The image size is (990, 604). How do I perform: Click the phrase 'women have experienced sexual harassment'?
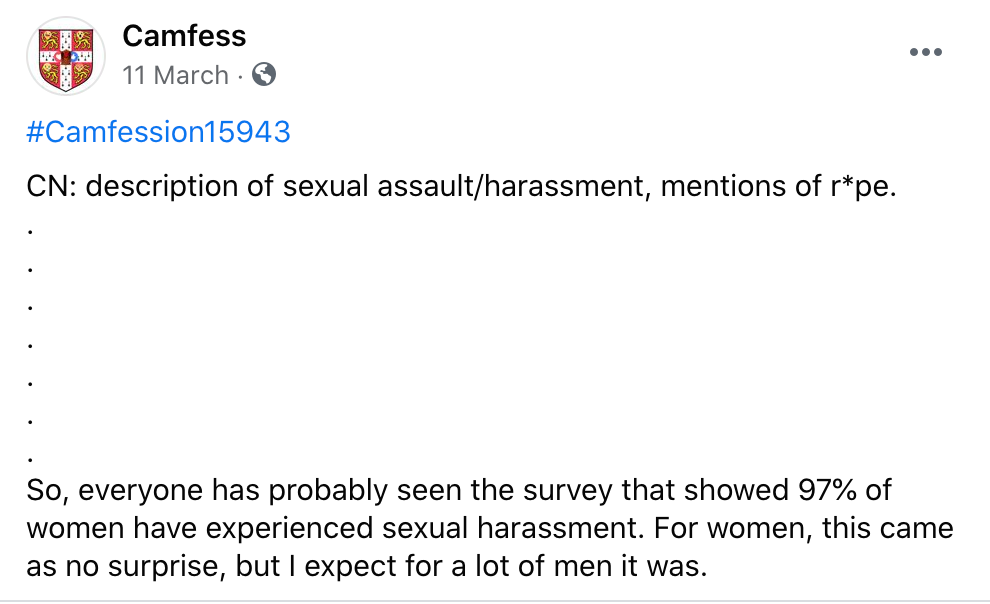click(x=333, y=528)
